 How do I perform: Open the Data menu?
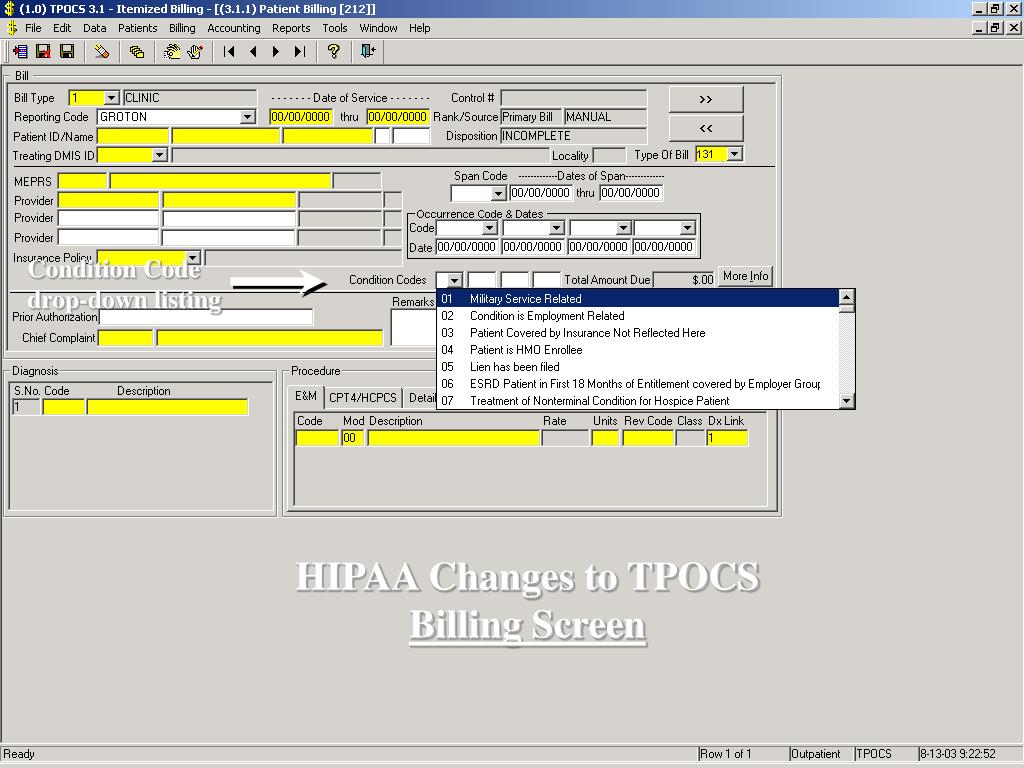click(95, 28)
